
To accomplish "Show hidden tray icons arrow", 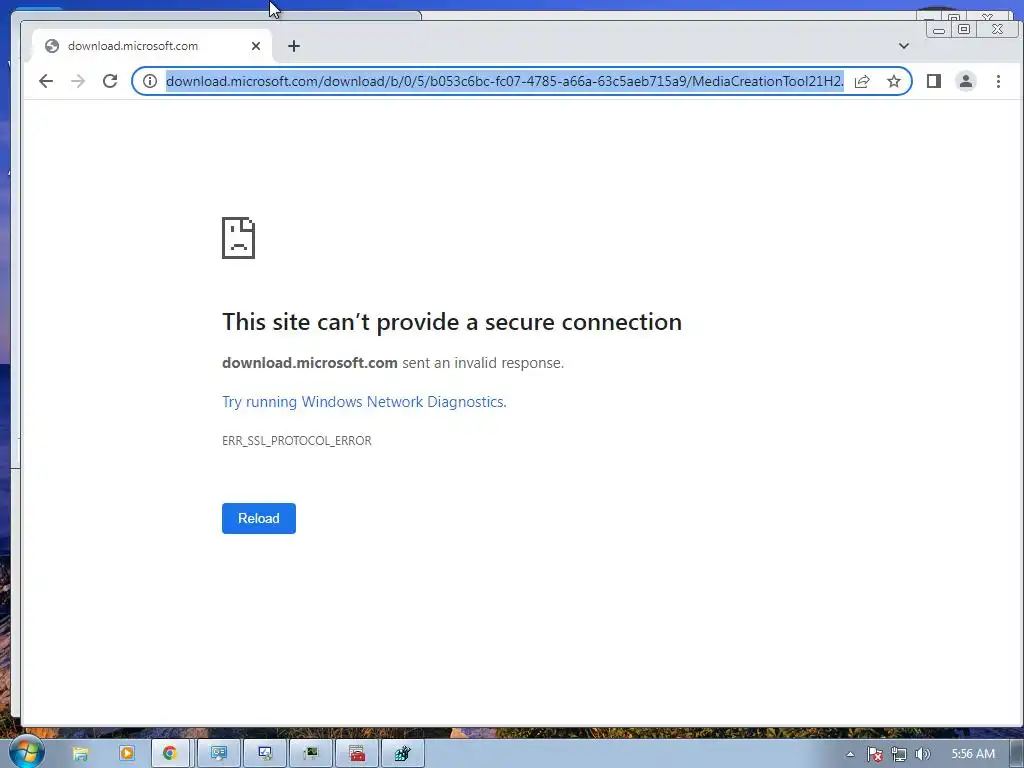I will click(x=850, y=754).
